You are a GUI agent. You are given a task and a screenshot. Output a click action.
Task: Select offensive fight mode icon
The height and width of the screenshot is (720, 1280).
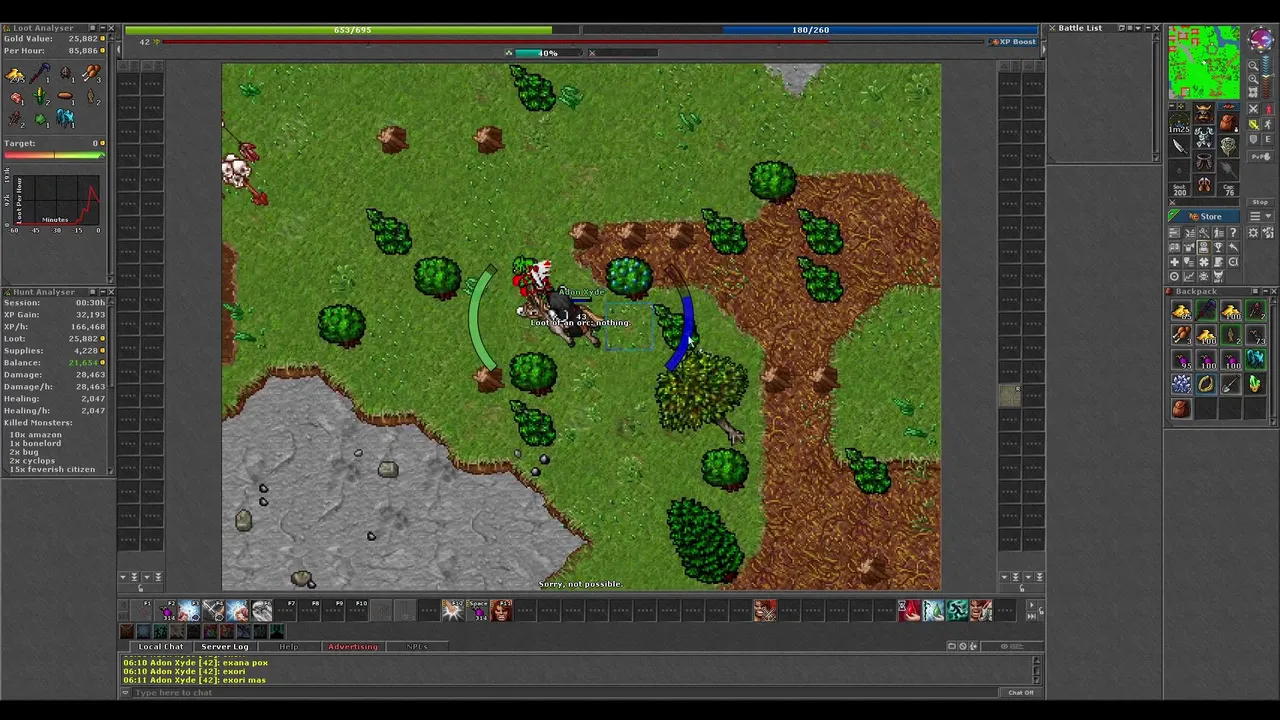coord(1253,109)
